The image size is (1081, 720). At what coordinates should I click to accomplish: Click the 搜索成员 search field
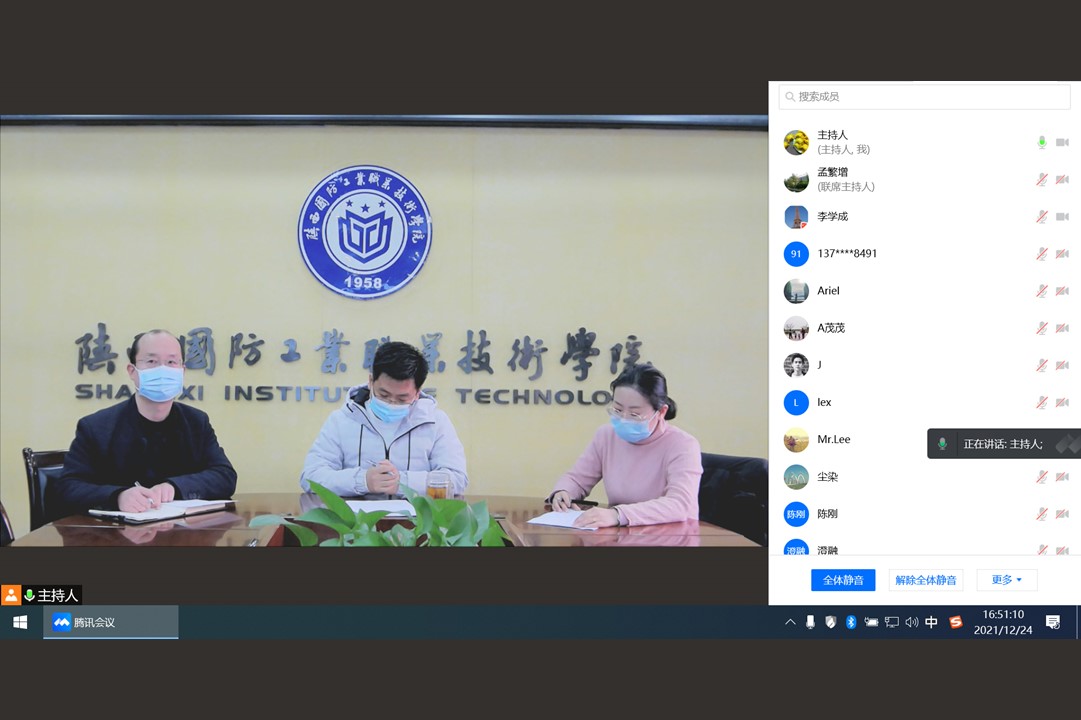pyautogui.click(x=925, y=97)
